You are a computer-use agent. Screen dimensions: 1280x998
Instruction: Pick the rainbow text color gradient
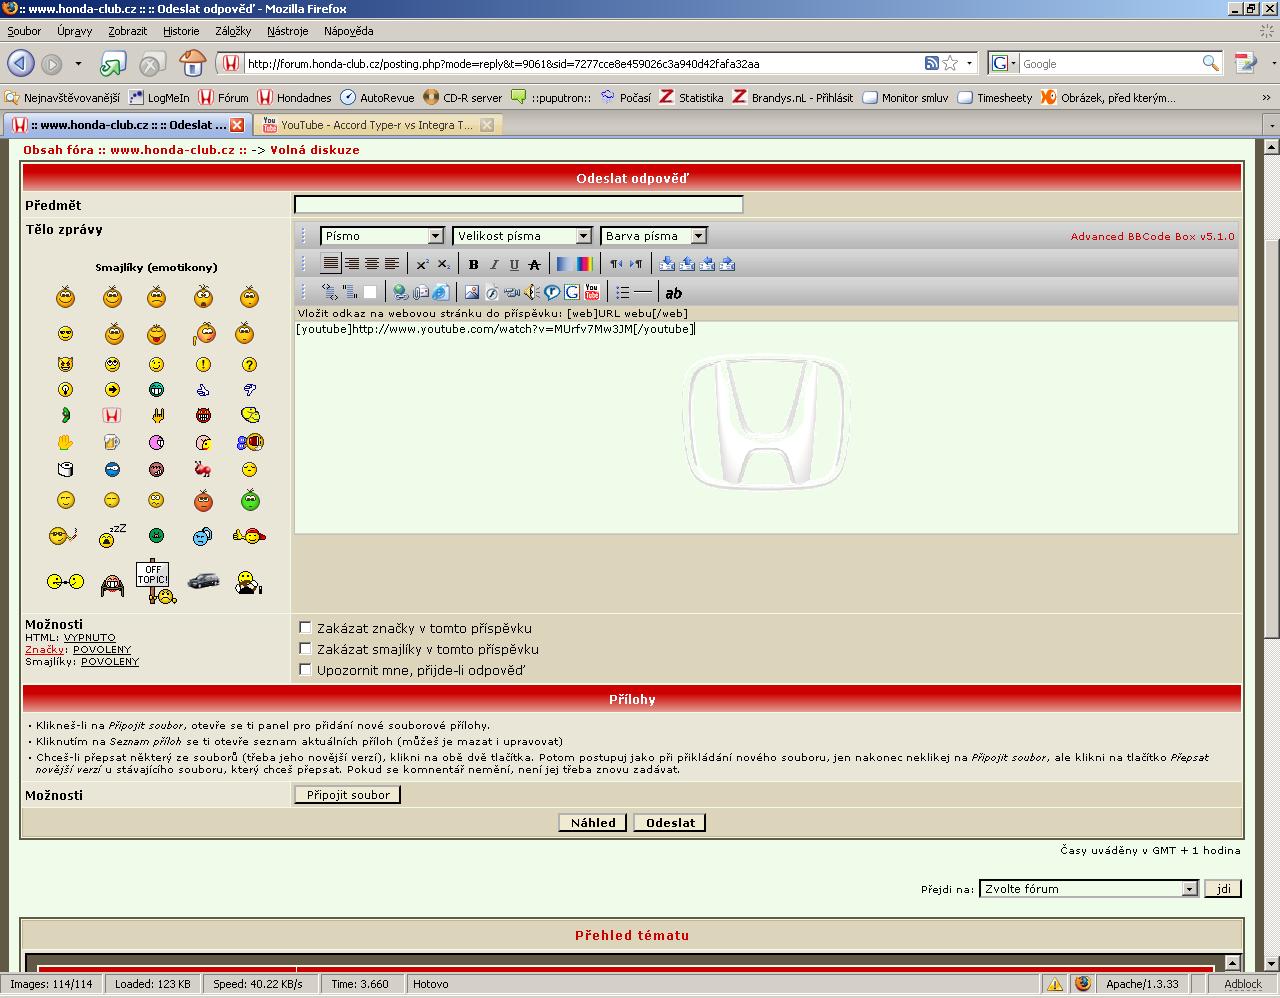584,265
